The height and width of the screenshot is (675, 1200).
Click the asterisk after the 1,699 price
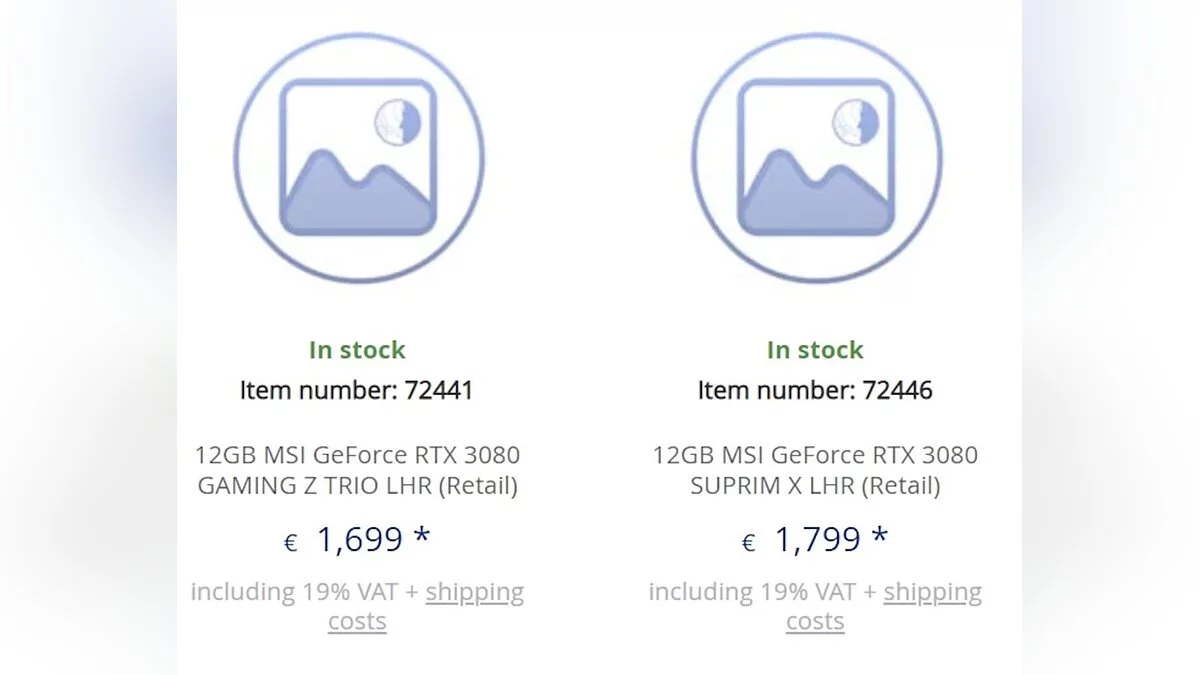point(422,537)
